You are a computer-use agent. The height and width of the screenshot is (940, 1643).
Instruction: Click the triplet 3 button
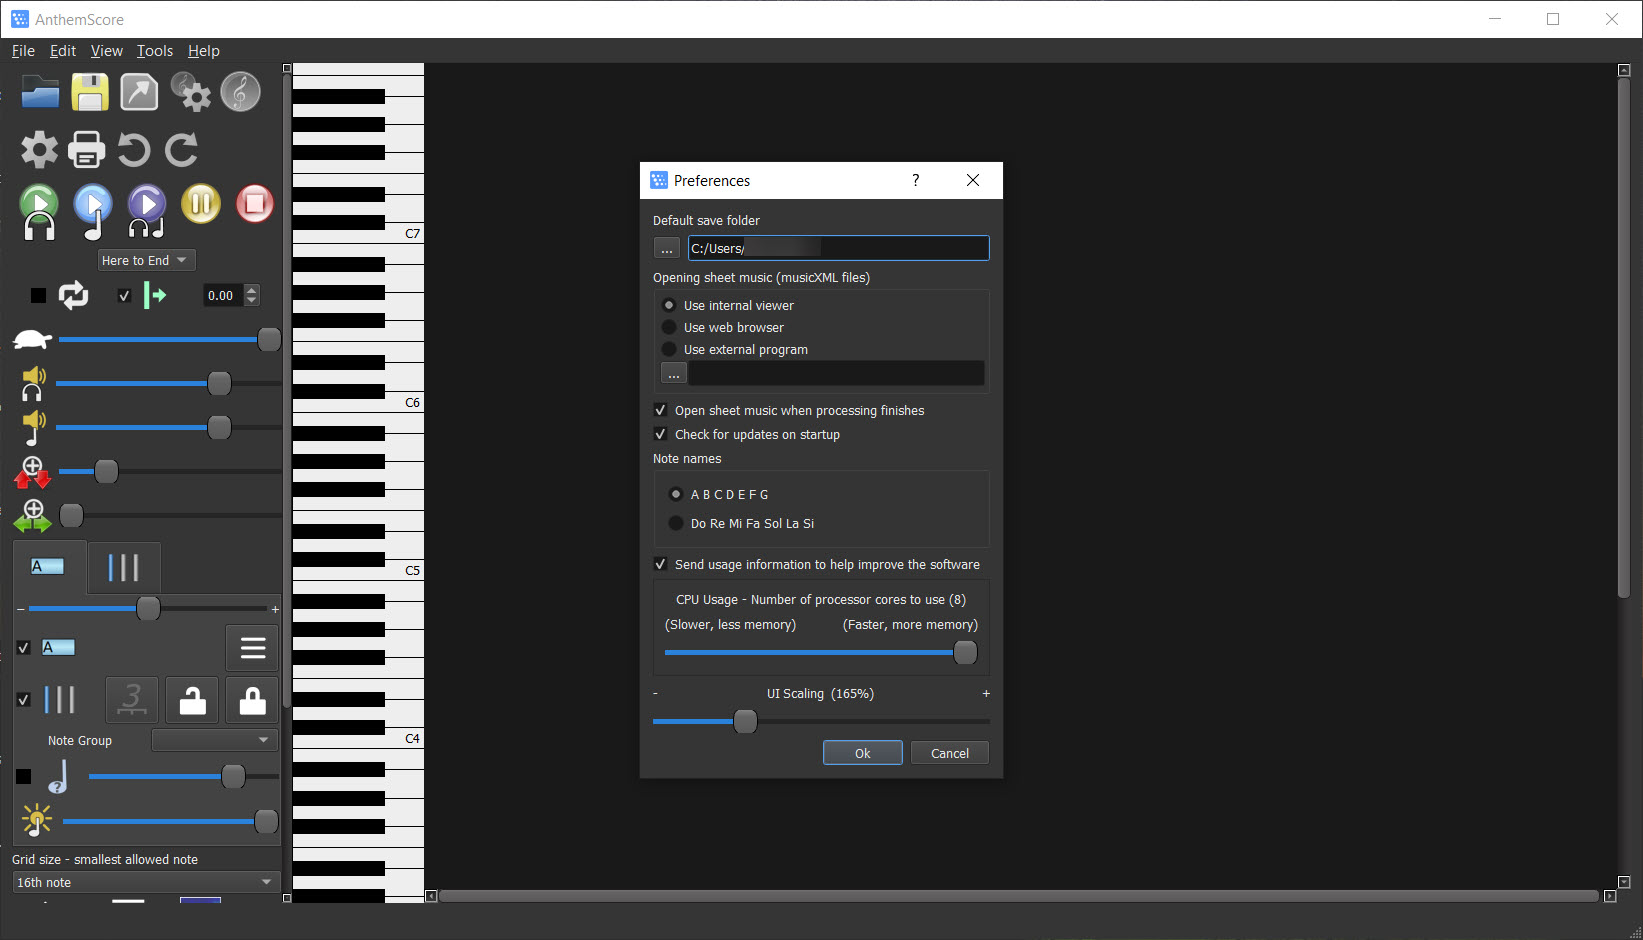point(132,700)
